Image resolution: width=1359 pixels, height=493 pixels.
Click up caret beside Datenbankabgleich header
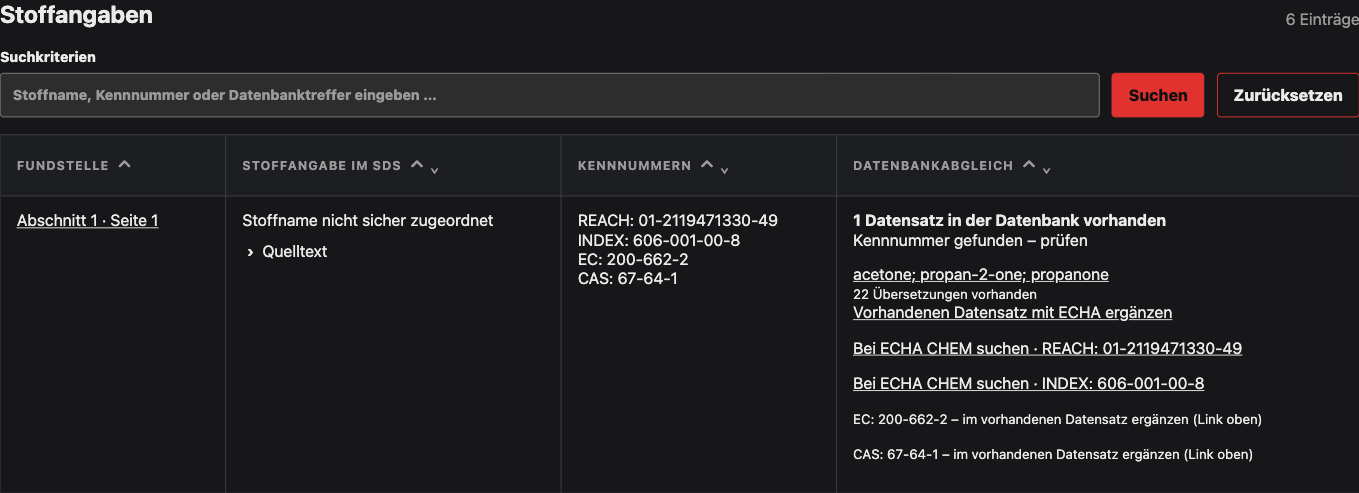(x=1029, y=165)
